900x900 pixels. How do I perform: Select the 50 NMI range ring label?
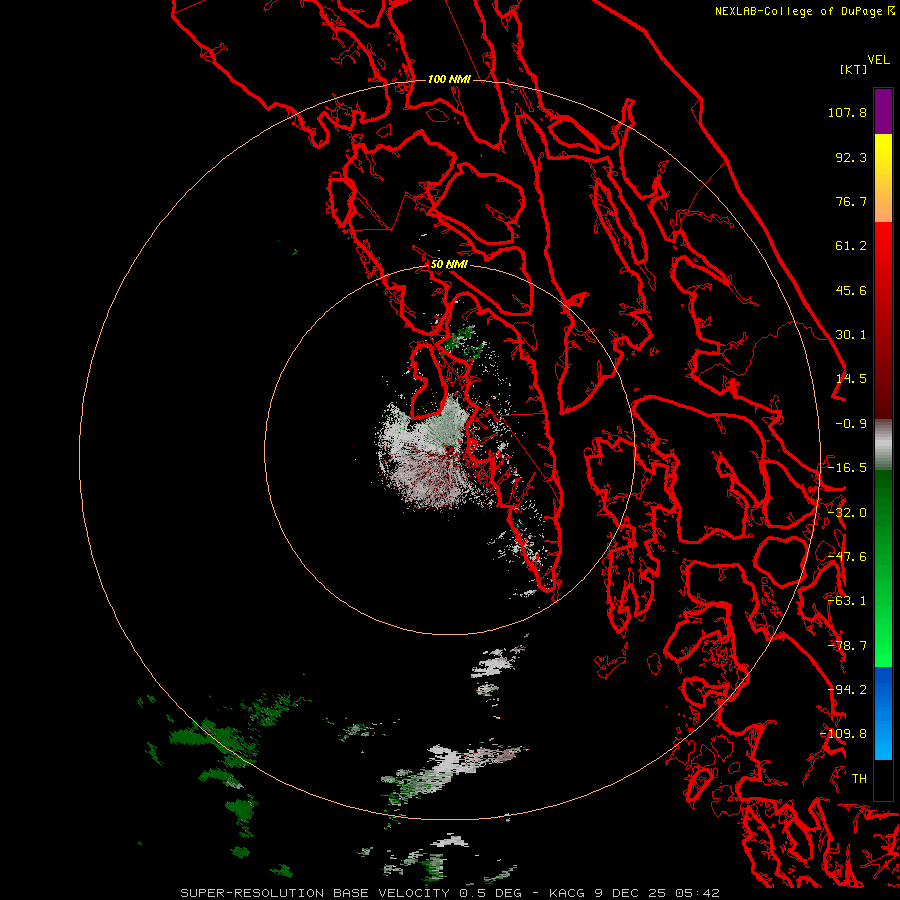[449, 264]
